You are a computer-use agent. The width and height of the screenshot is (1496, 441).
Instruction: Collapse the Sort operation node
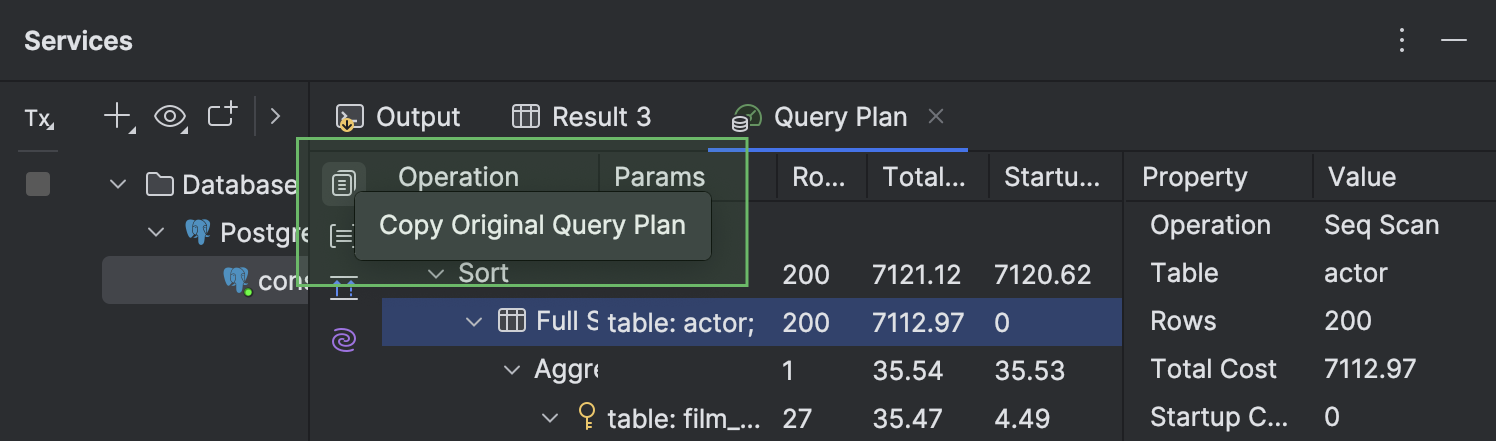pyautogui.click(x=435, y=273)
